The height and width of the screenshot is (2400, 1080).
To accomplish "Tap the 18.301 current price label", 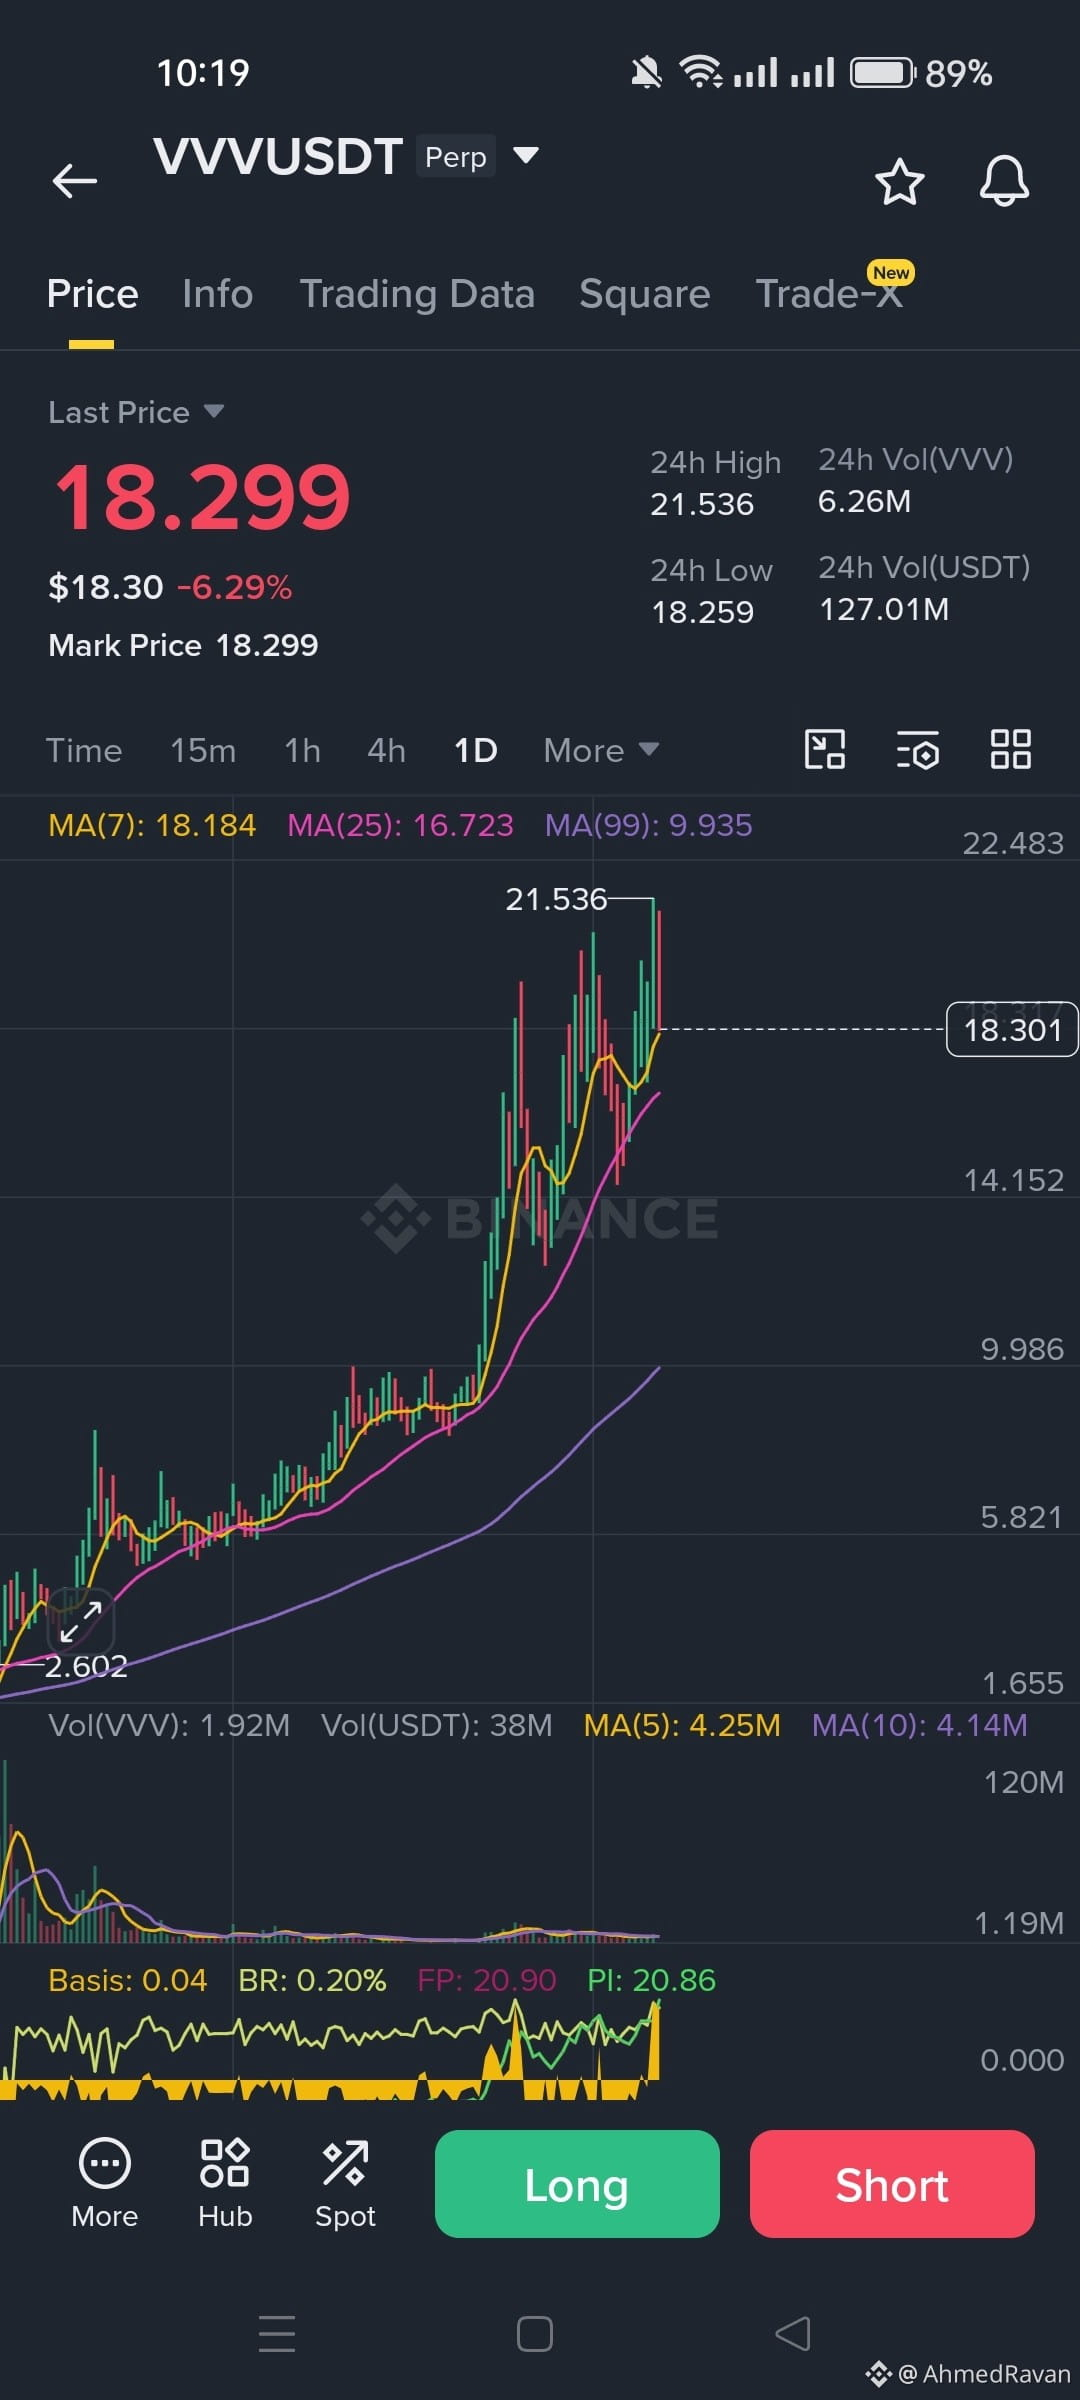I will click(x=1012, y=1029).
